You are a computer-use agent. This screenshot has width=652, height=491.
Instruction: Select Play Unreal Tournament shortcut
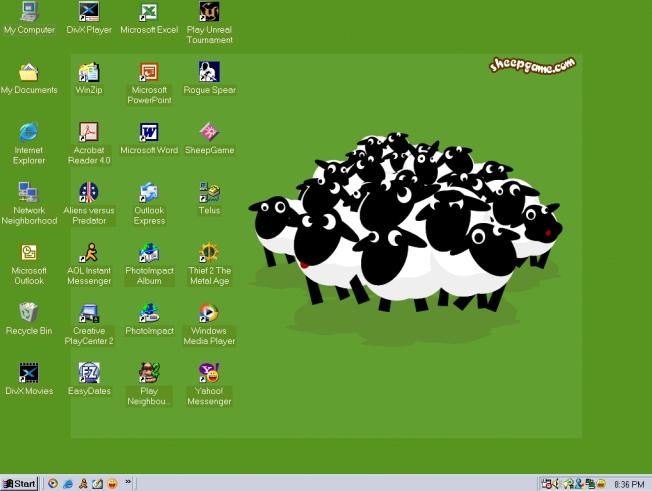pyautogui.click(x=209, y=23)
